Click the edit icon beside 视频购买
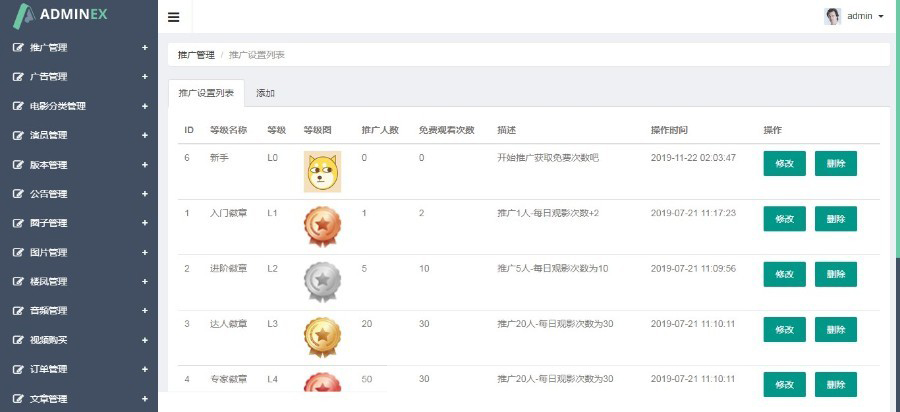This screenshot has height=412, width=900. click(x=18, y=340)
